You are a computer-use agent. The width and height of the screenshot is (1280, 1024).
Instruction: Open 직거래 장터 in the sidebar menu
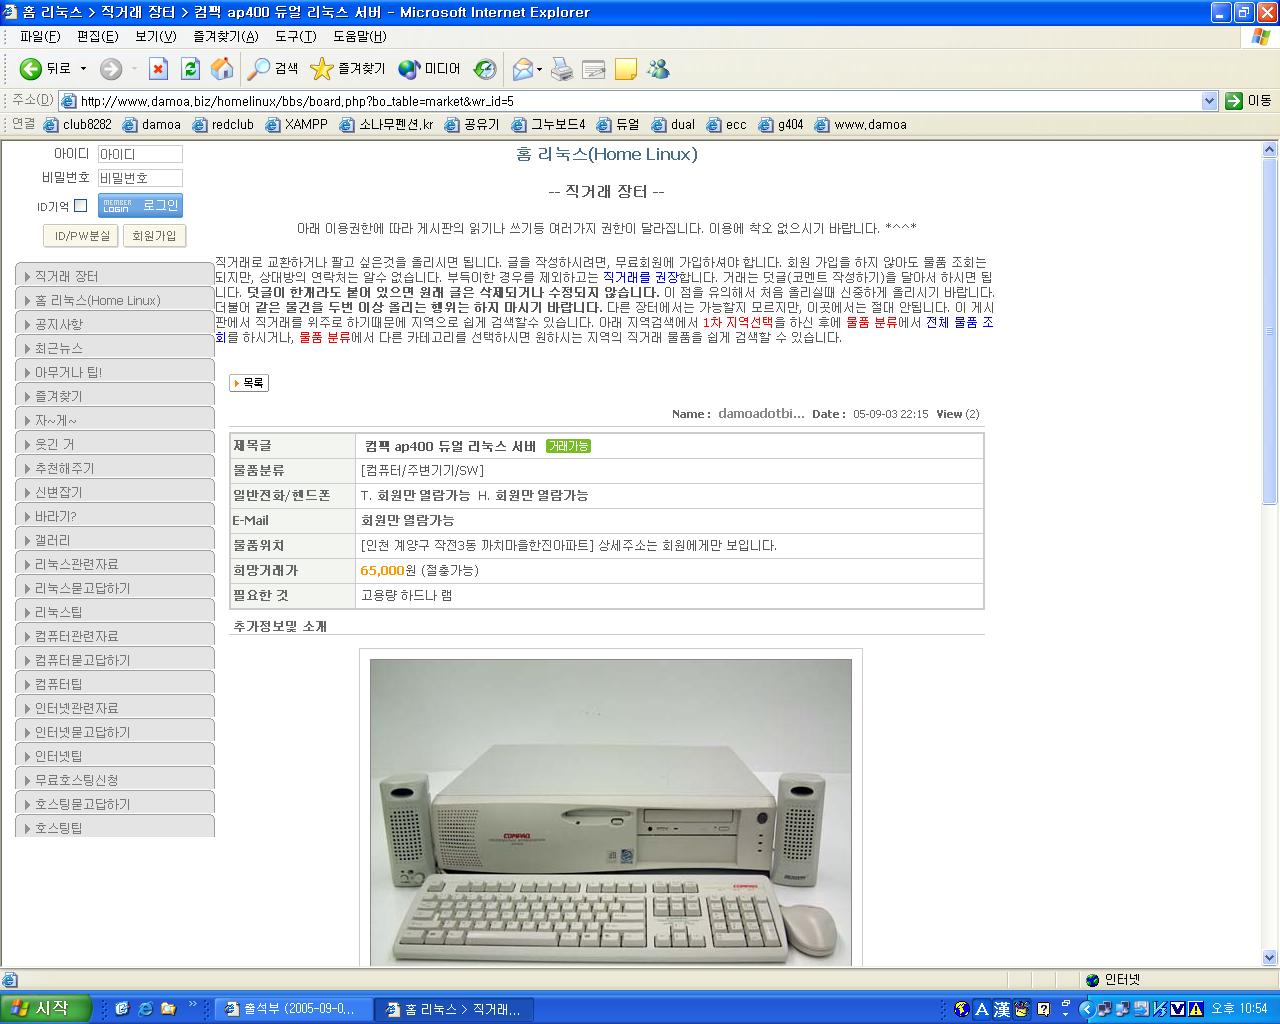coord(115,276)
